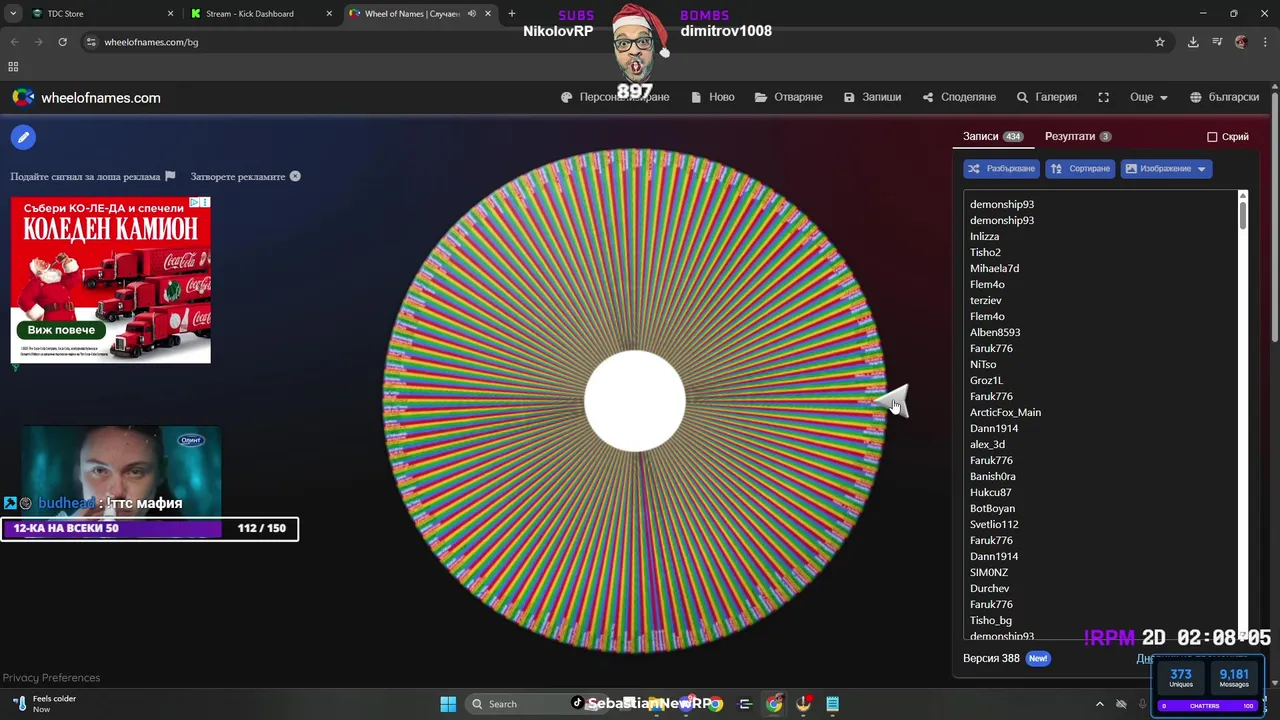Screen dimensions: 1280x720
Task: Click the entries list scrollbar thumb
Action: 1243,215
